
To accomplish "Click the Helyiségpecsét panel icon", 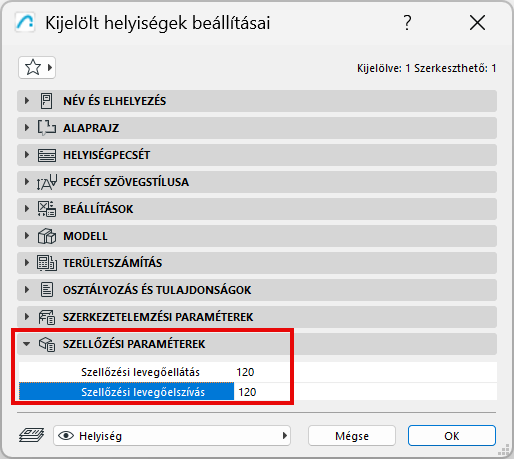I will tap(46, 155).
